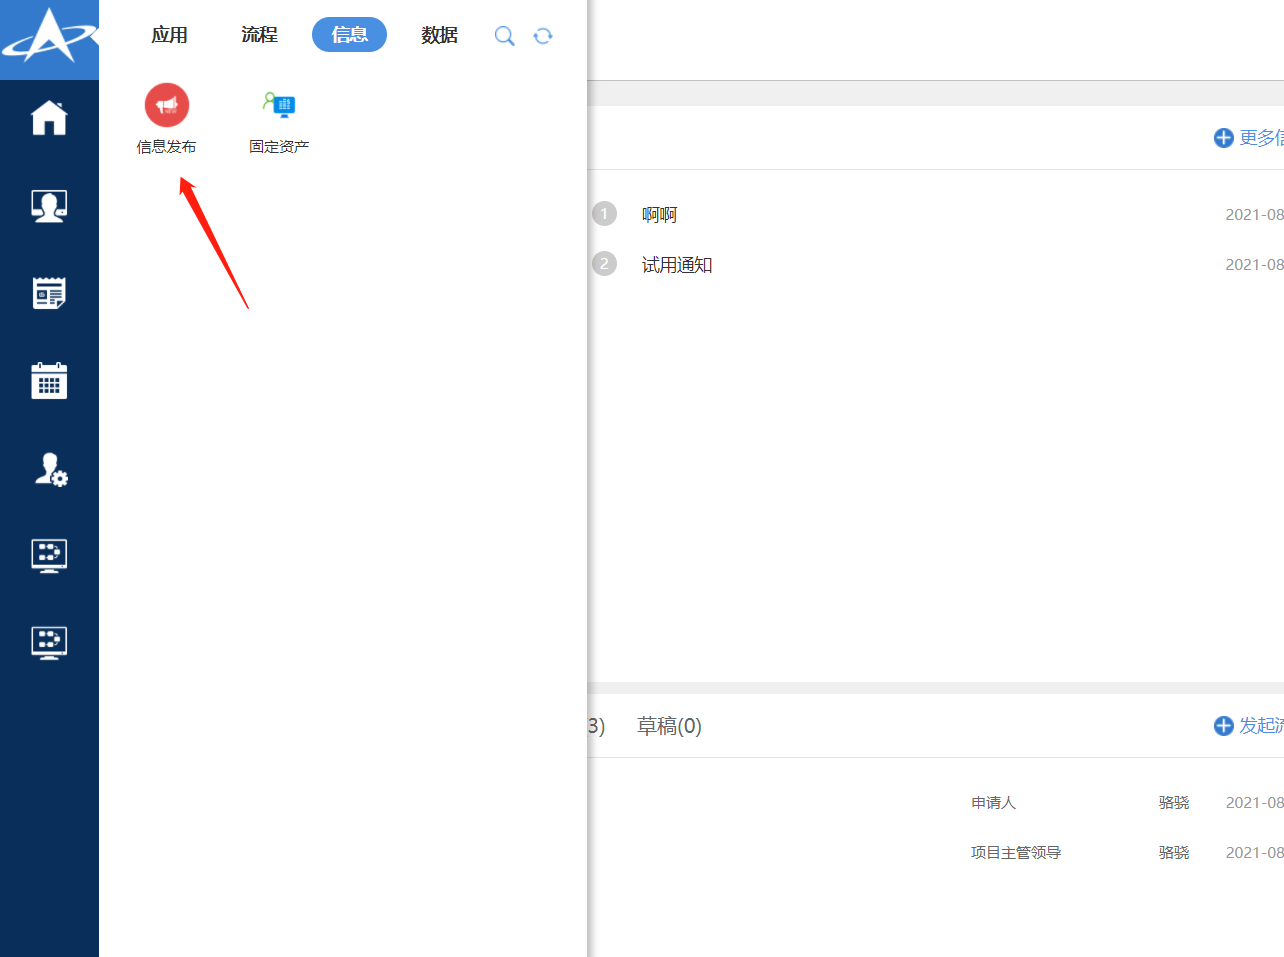Screen dimensions: 1284x957
Task: Open the 信息发布 megaphone app
Action: tap(167, 105)
